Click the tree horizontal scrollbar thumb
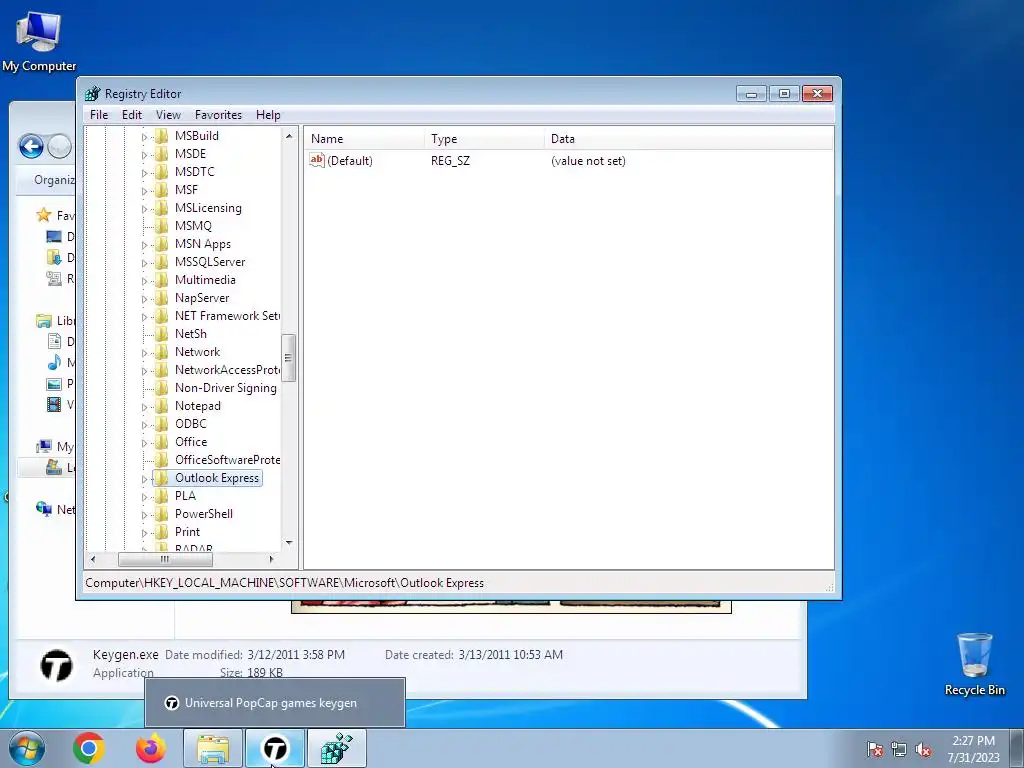Screen dimensions: 1024x768 (x=165, y=560)
